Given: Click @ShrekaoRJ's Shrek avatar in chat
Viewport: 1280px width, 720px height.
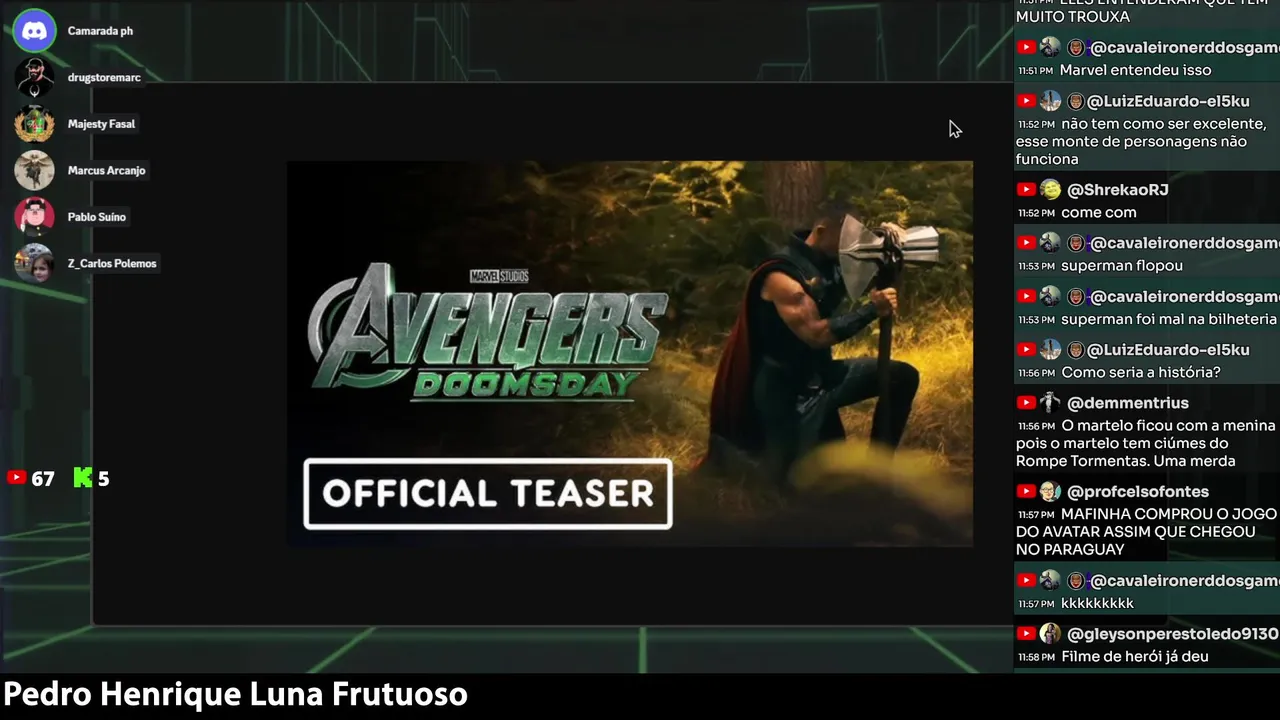Looking at the screenshot, I should [1050, 190].
